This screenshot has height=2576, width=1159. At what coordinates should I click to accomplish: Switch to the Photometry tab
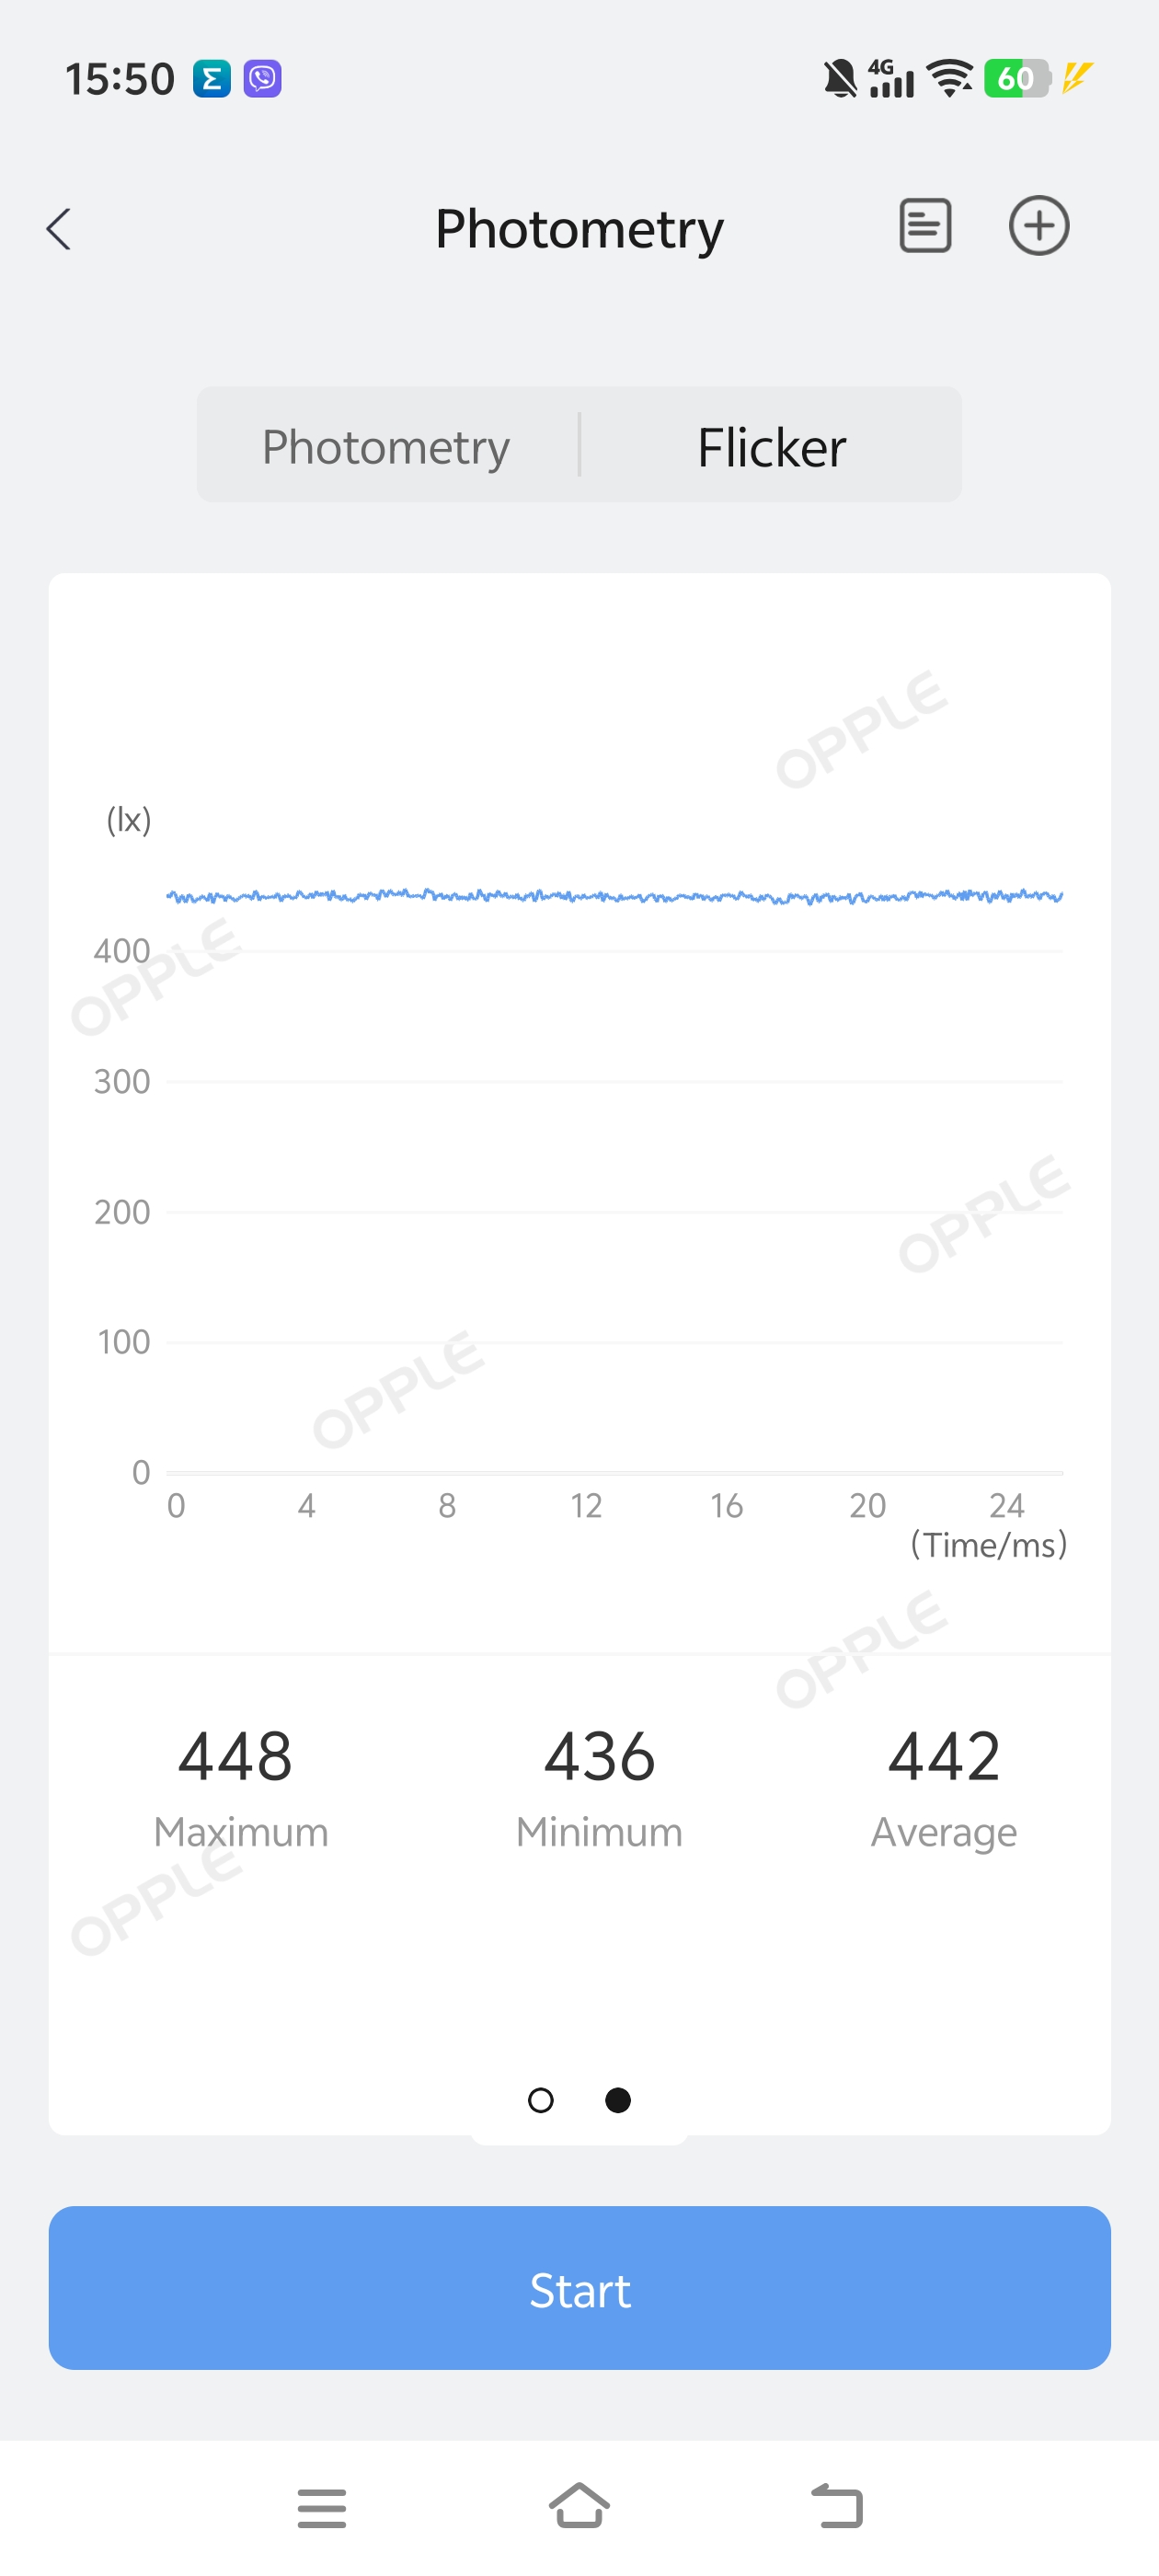click(386, 446)
